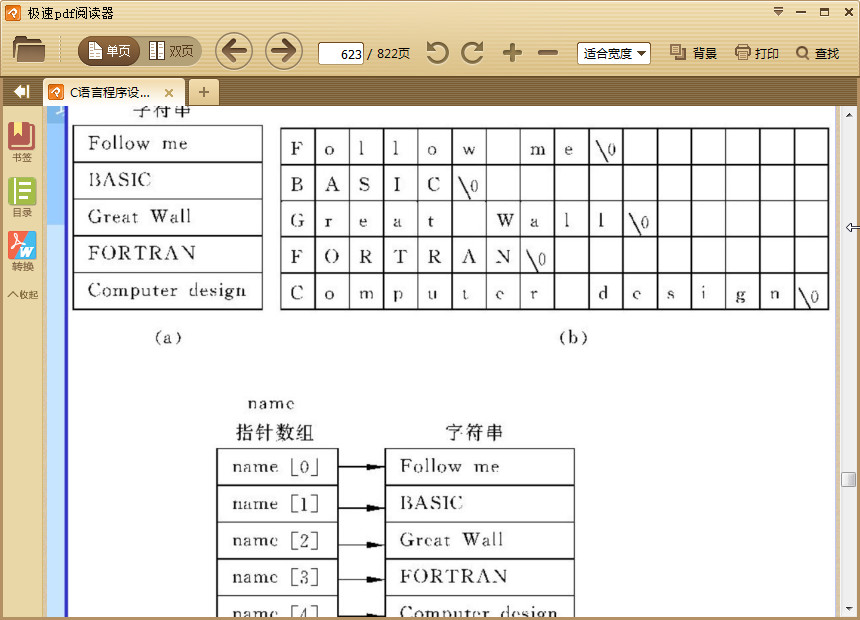This screenshot has height=620, width=860.
Task: Click the '指针数组' heading text
Action: (x=274, y=432)
